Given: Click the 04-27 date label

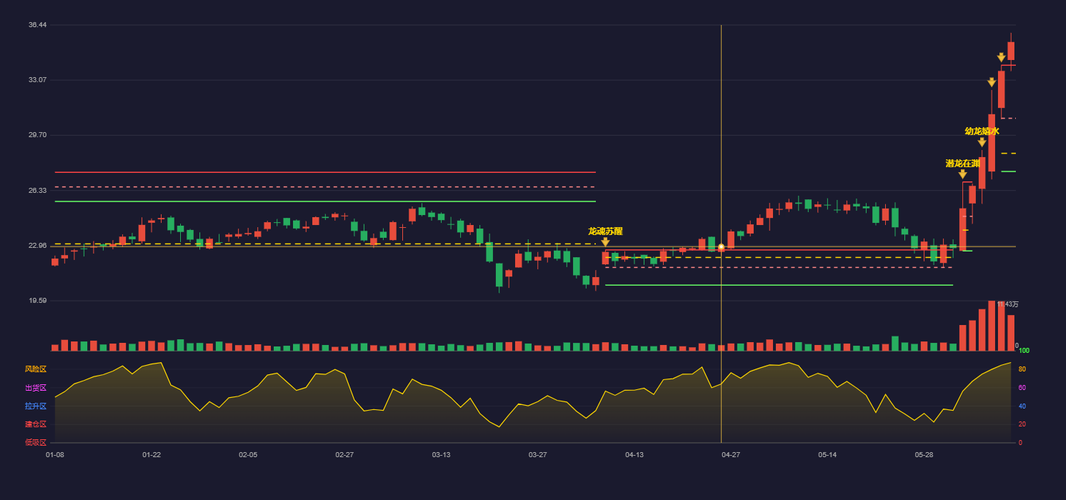Looking at the screenshot, I should coord(731,454).
